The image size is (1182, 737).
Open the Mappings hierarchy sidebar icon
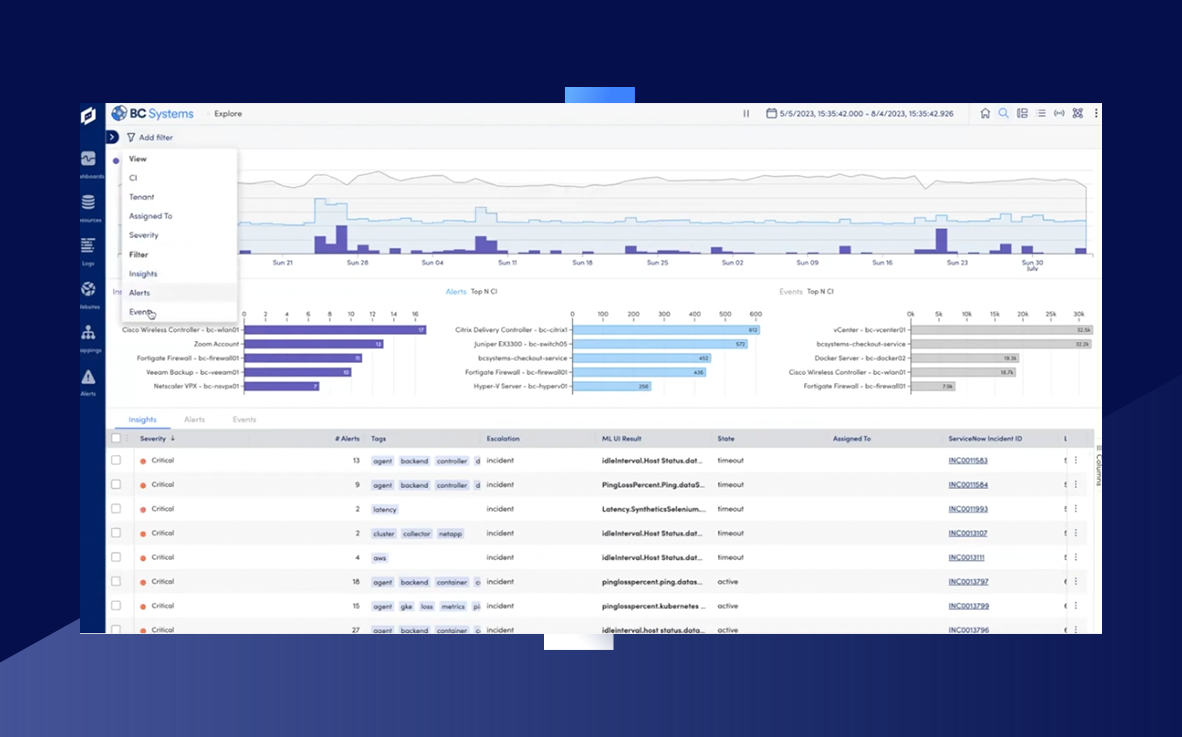tap(88, 332)
